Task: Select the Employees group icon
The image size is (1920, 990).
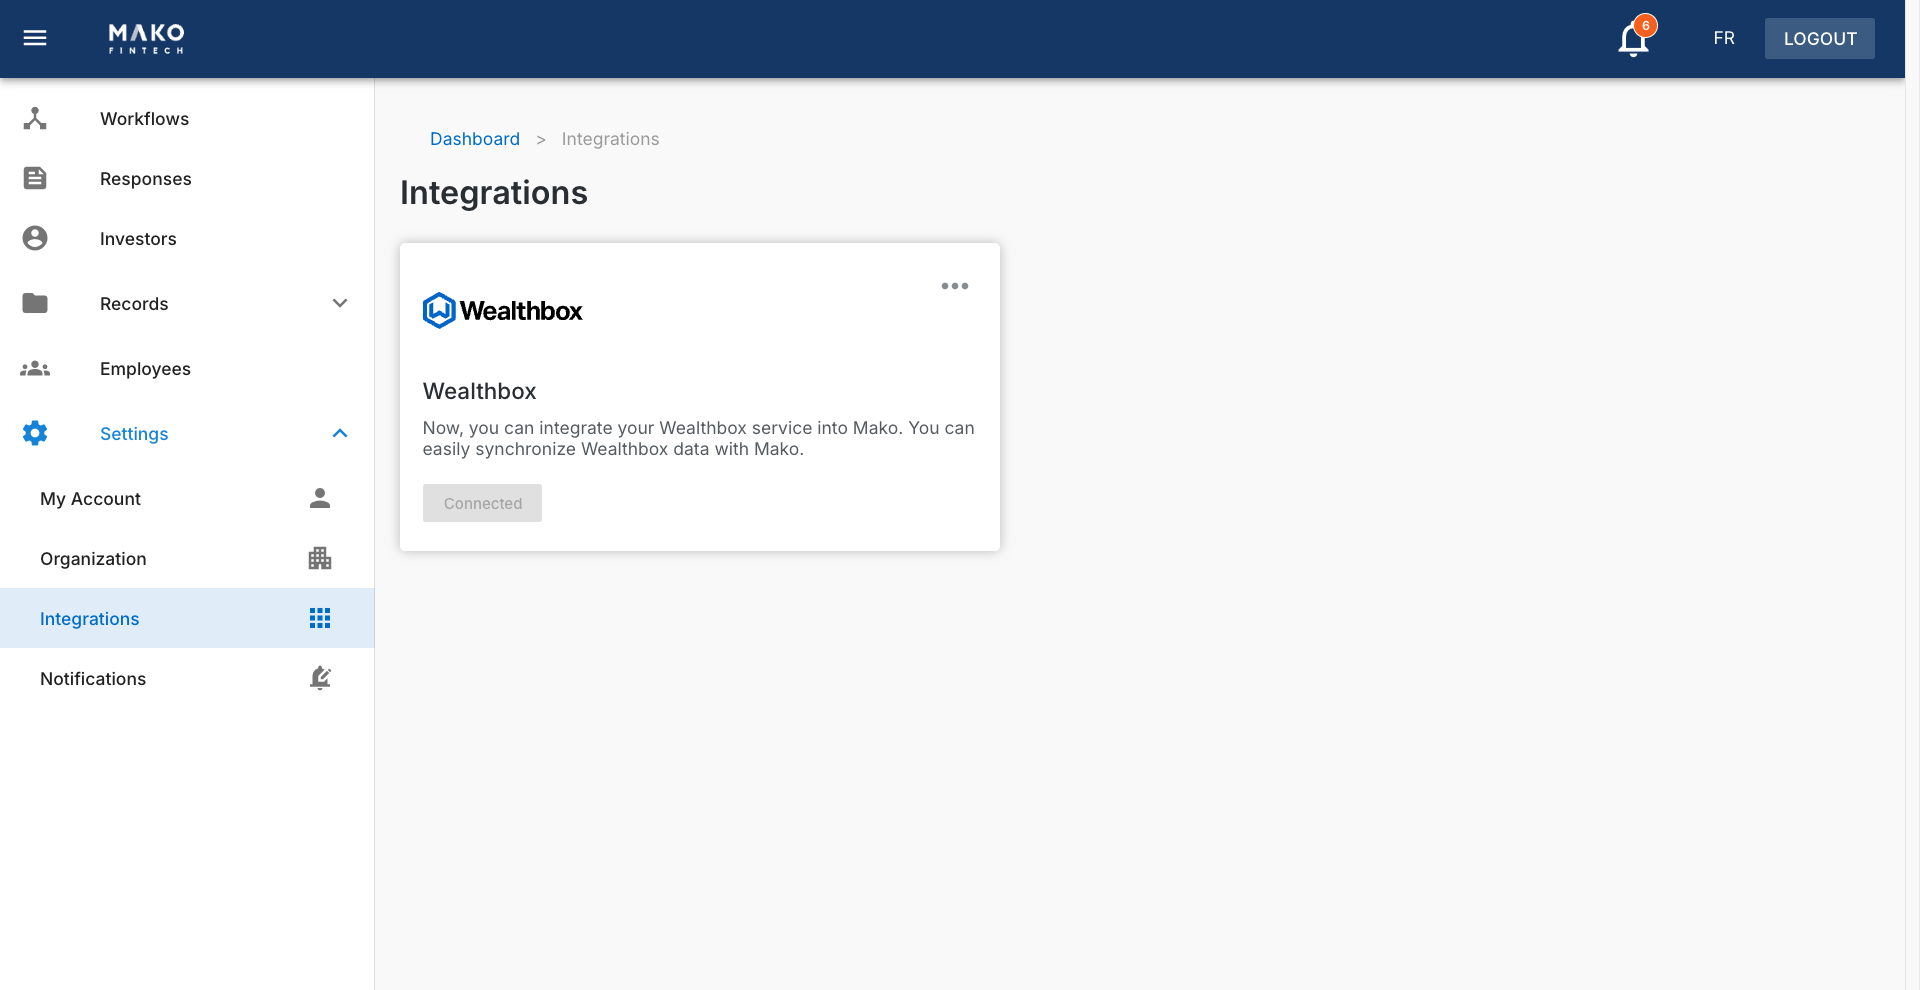Action: pos(35,368)
